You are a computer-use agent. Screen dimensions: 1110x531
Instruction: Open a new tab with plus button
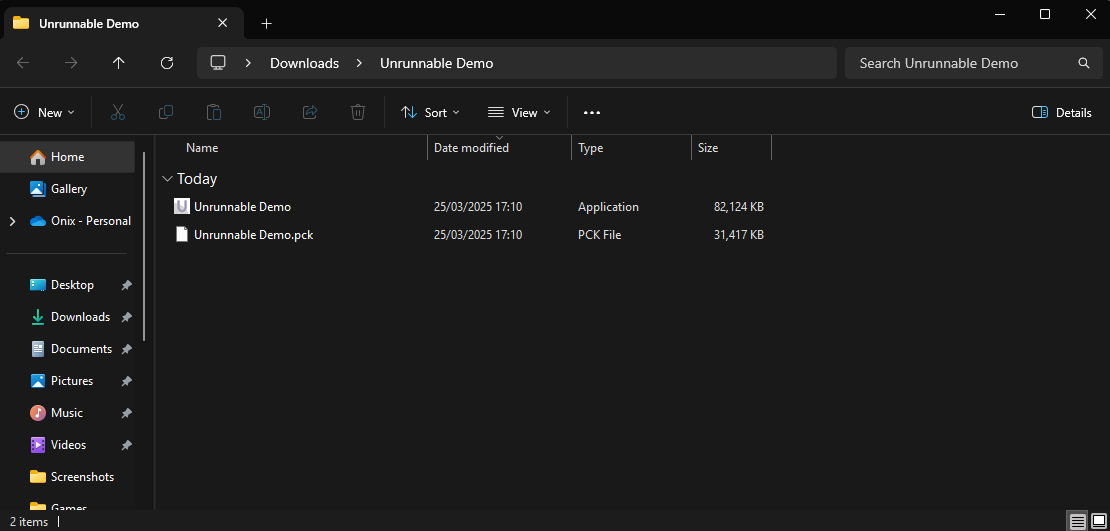pyautogui.click(x=267, y=23)
